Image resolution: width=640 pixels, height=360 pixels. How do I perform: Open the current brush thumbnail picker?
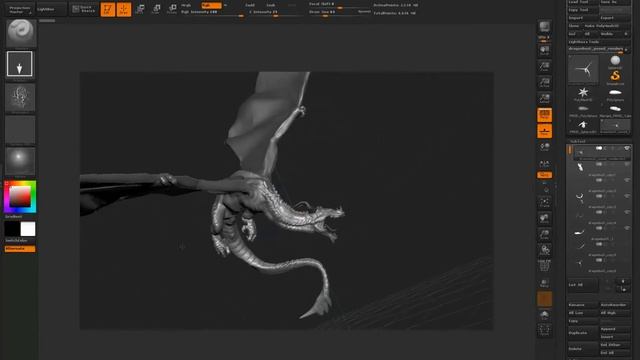point(21,33)
